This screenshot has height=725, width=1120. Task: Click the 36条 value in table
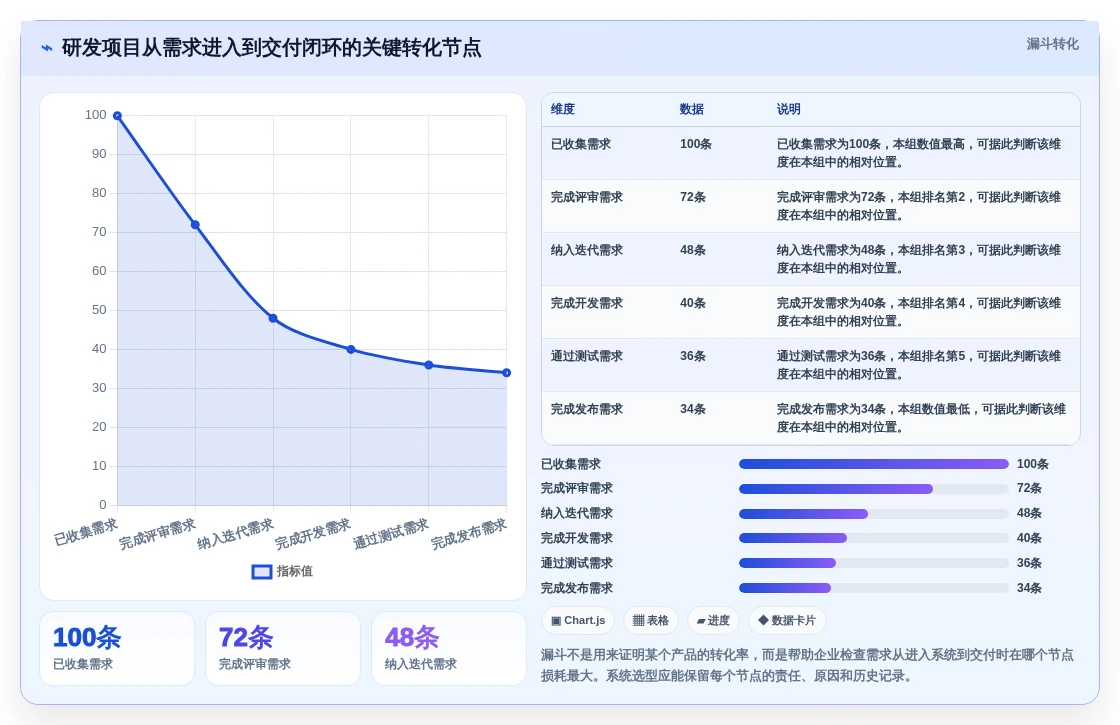[x=693, y=356]
